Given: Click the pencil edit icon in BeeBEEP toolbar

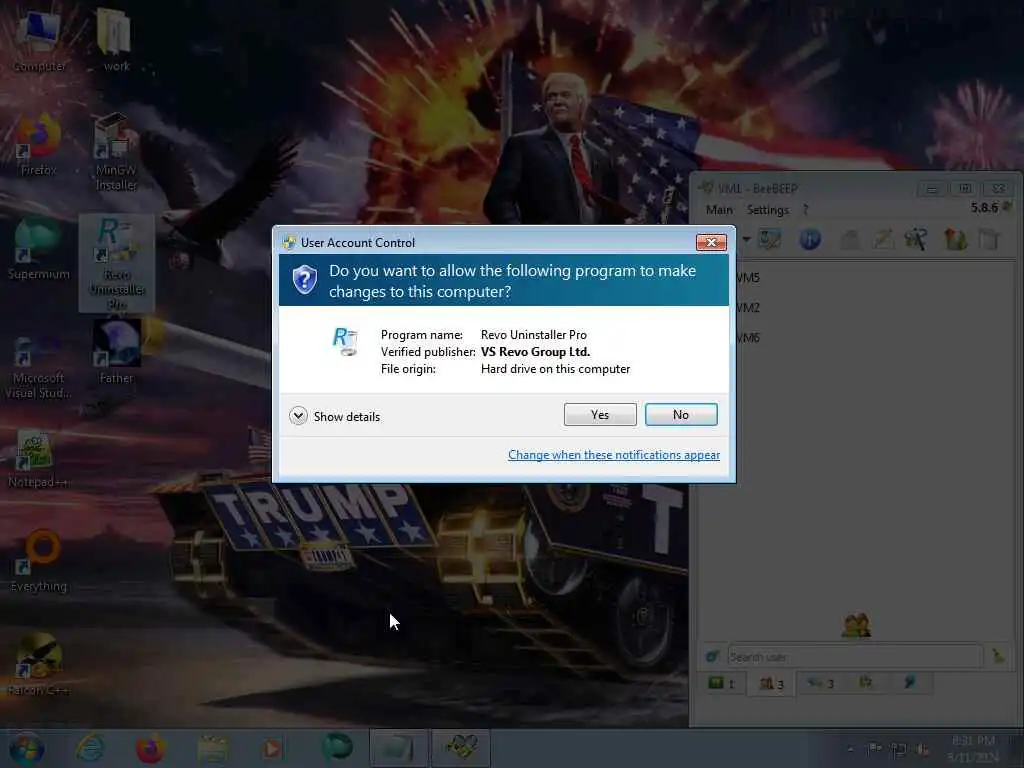Looking at the screenshot, I should click(883, 239).
